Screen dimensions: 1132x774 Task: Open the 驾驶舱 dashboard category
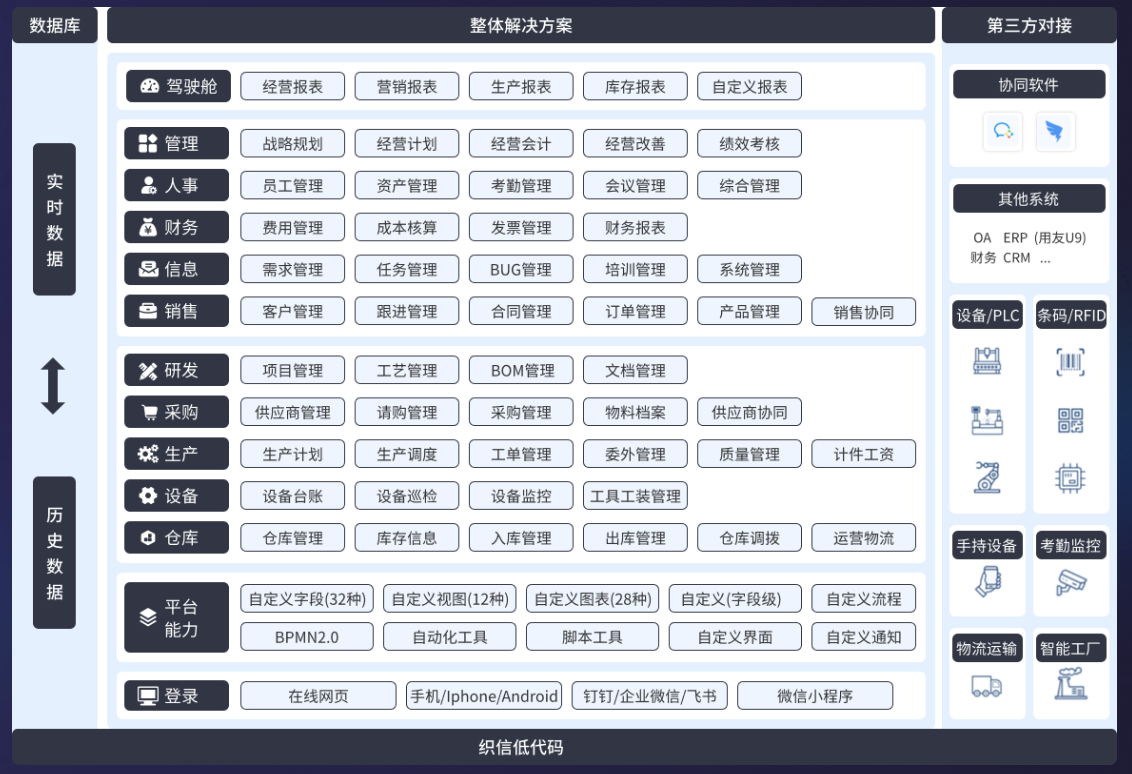click(x=178, y=86)
